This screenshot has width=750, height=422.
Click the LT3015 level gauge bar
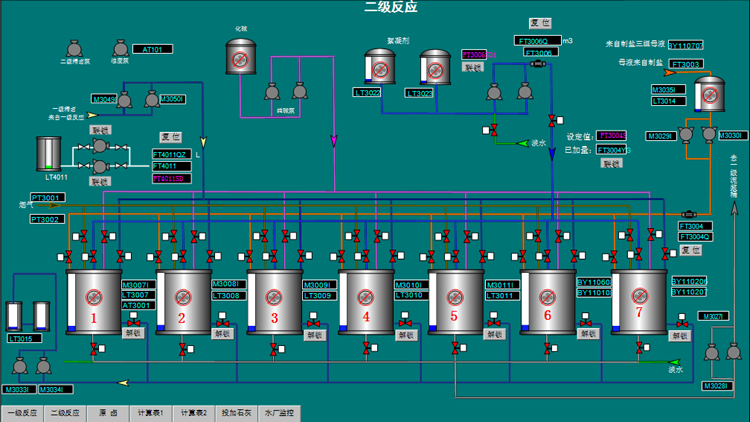click(x=13, y=317)
